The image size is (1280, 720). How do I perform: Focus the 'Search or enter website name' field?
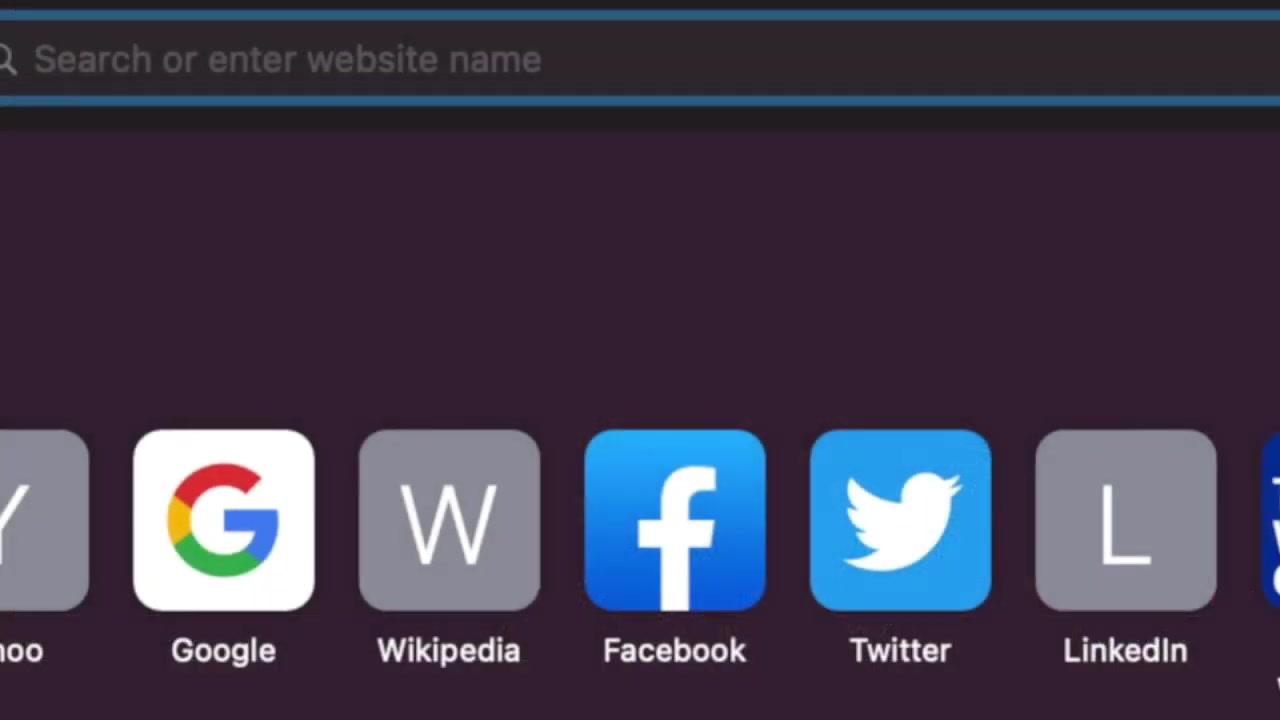640,60
